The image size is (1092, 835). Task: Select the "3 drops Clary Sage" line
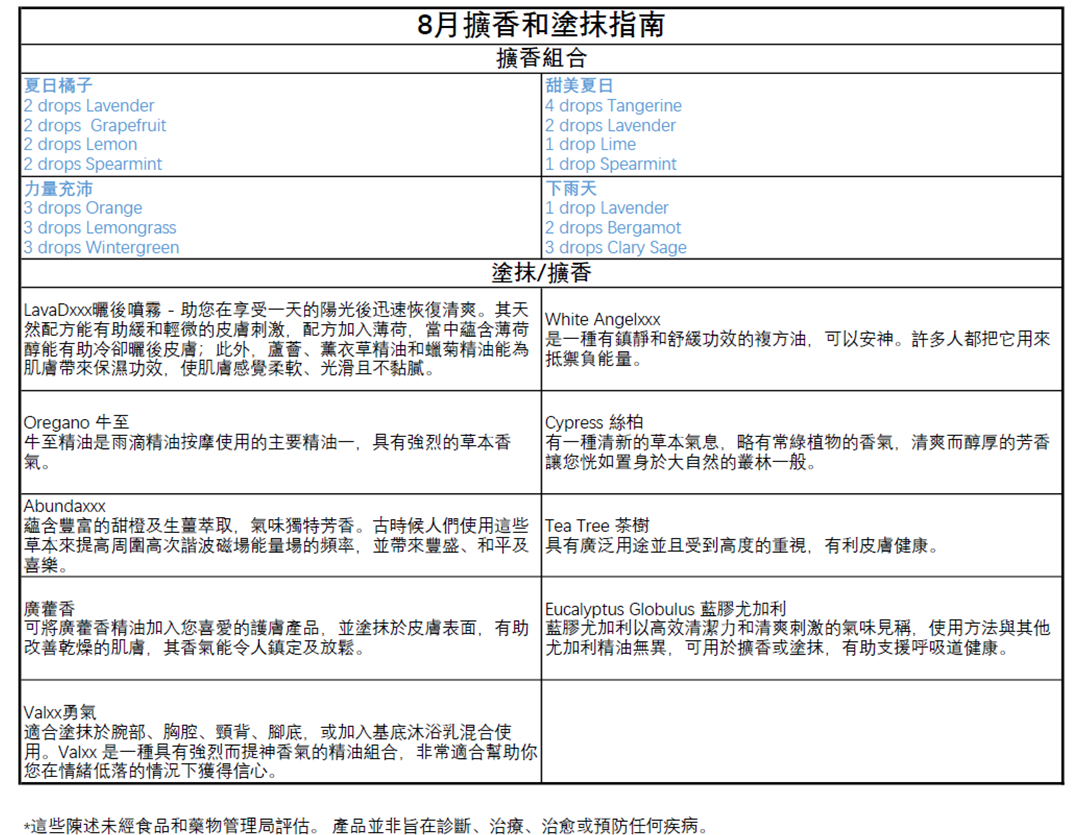point(615,247)
